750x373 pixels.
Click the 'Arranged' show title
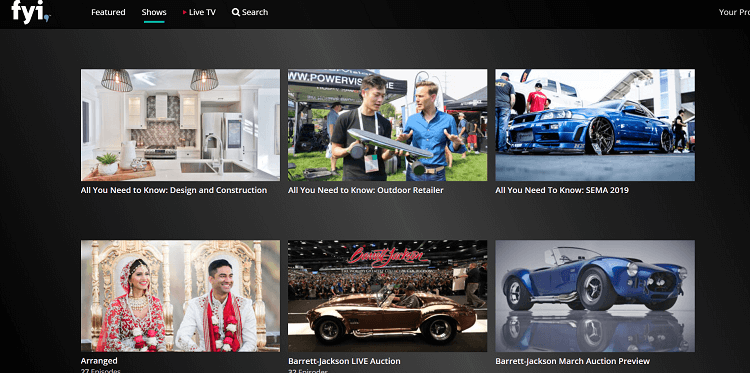click(x=99, y=361)
